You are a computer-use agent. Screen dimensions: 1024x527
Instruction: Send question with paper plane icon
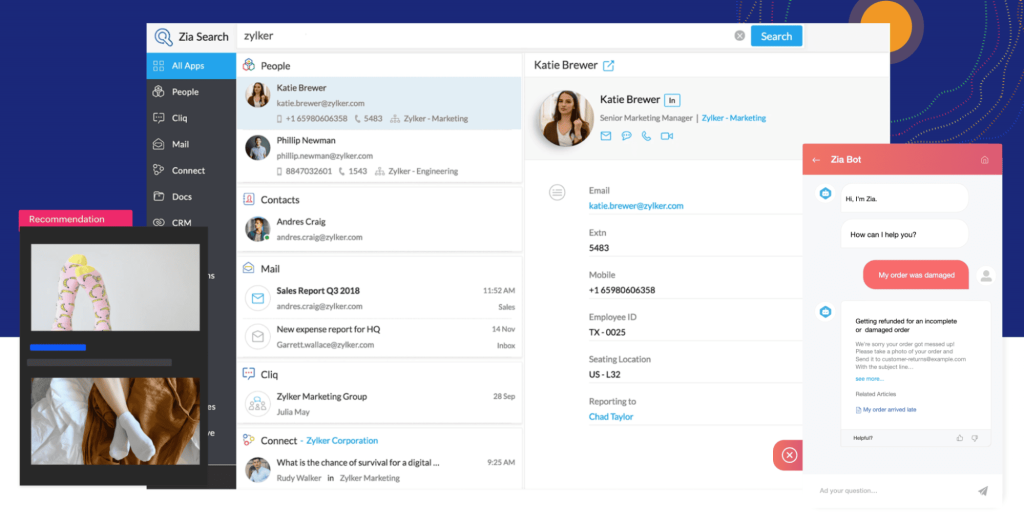[983, 490]
